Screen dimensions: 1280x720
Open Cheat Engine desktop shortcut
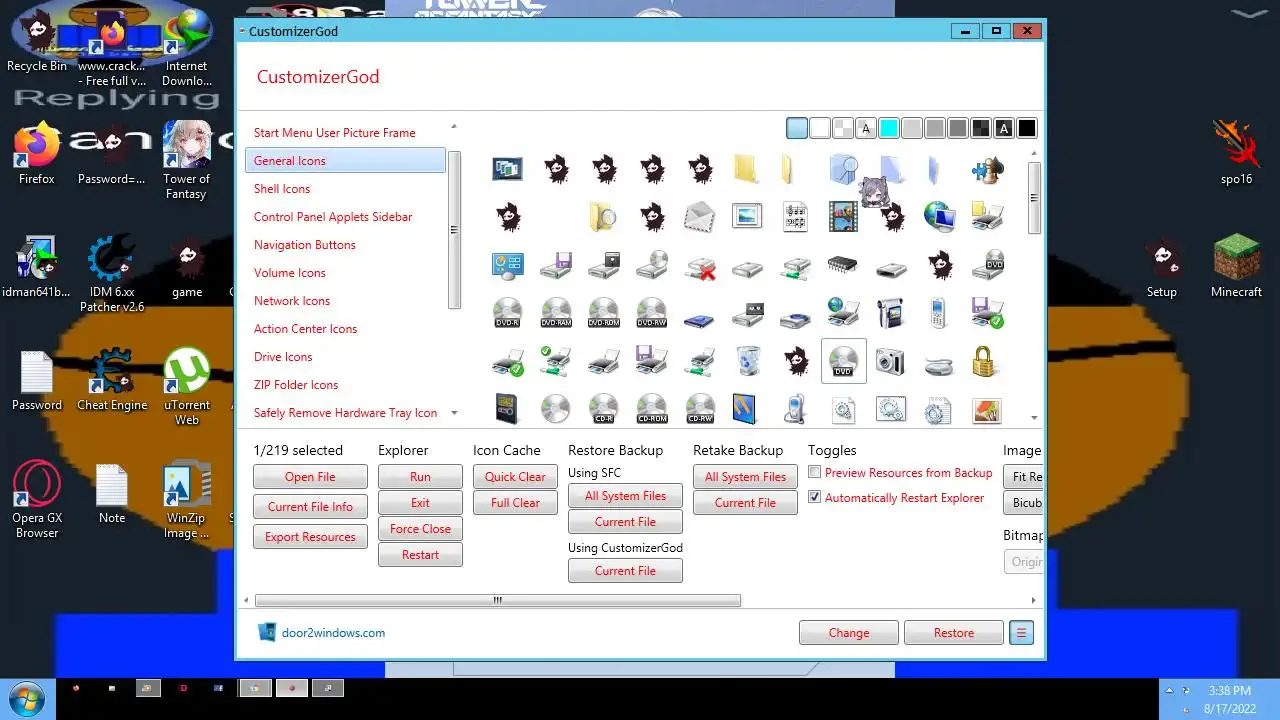pyautogui.click(x=112, y=380)
